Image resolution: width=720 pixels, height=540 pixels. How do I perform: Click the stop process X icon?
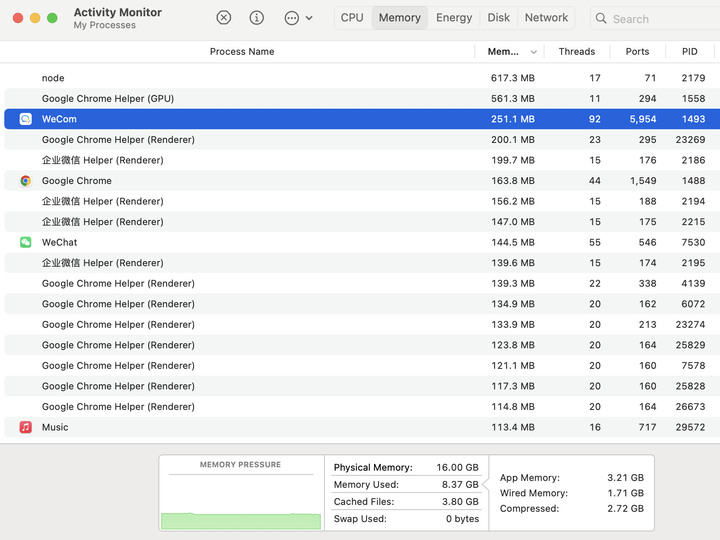tap(224, 18)
